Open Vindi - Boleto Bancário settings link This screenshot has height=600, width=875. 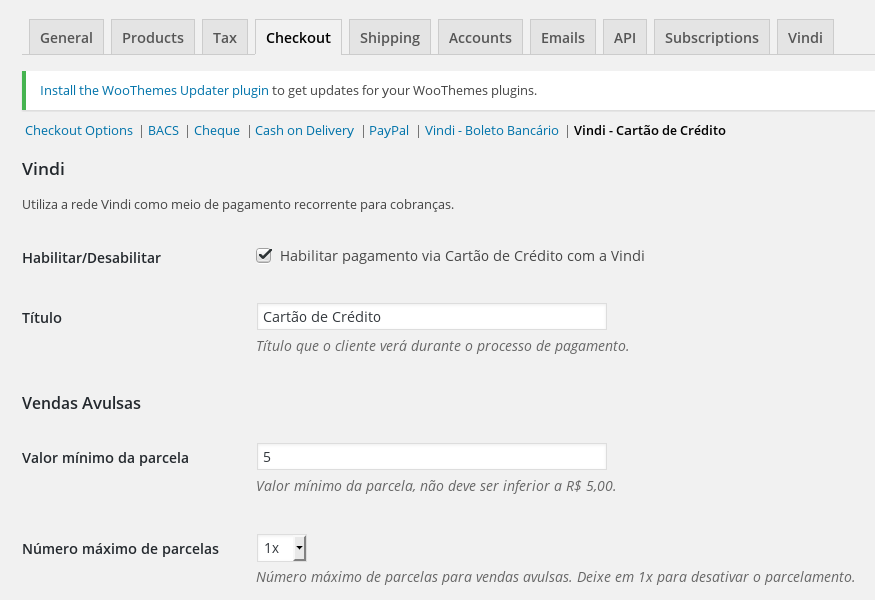(x=492, y=131)
